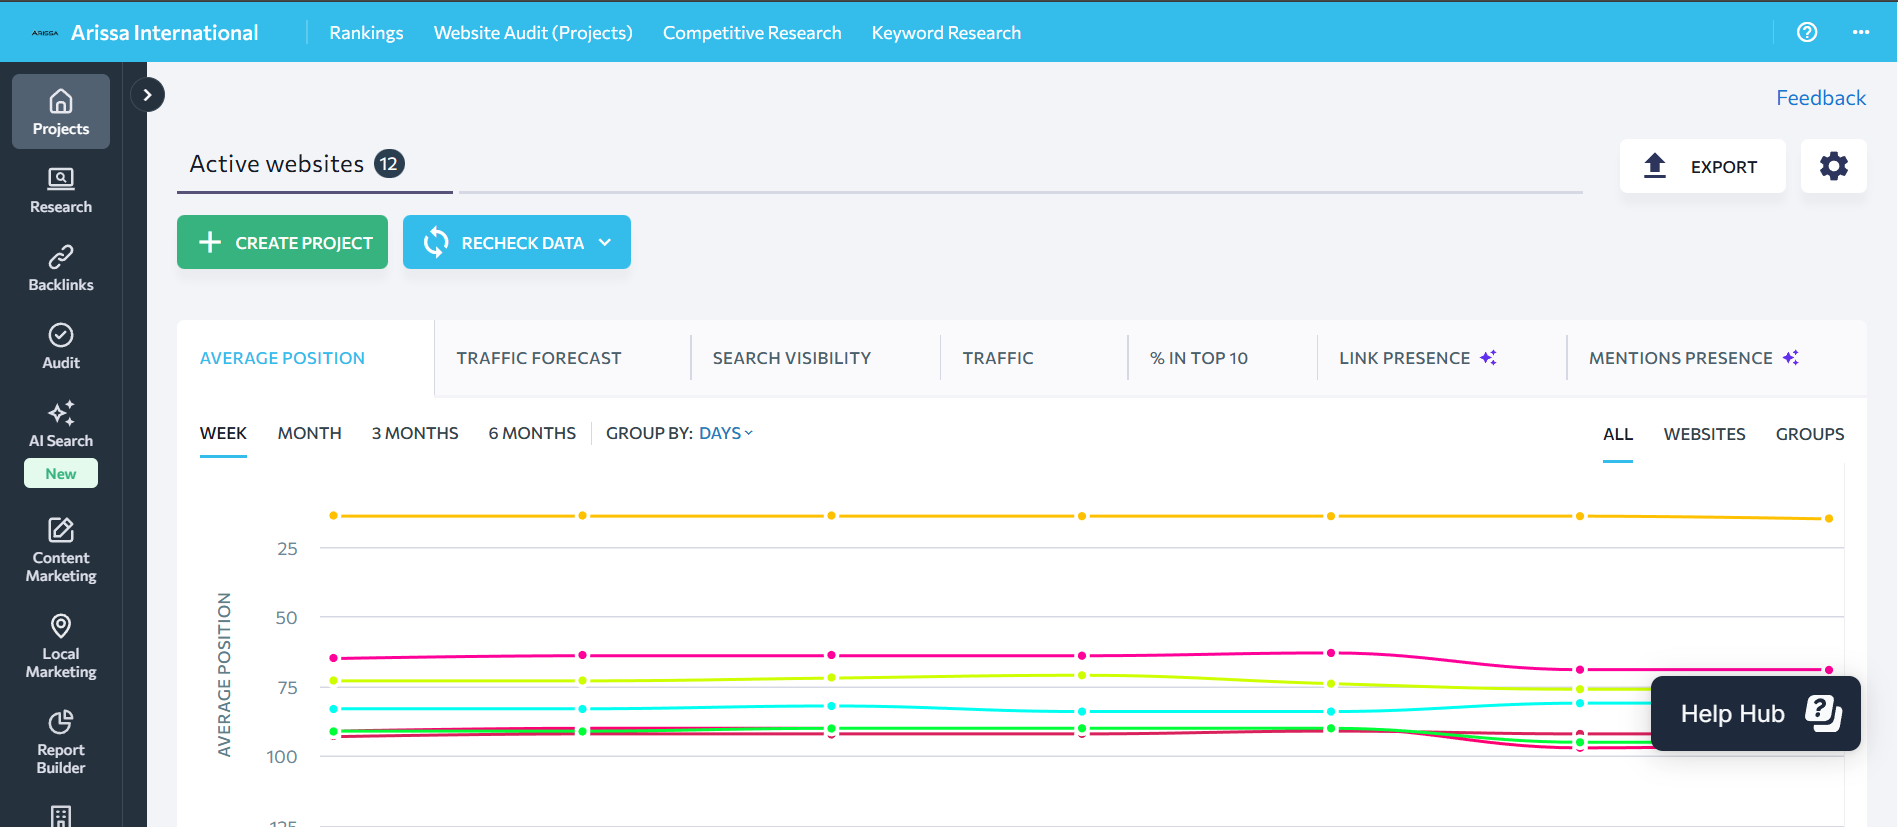
Task: Open the settings gear icon
Action: point(1833,166)
